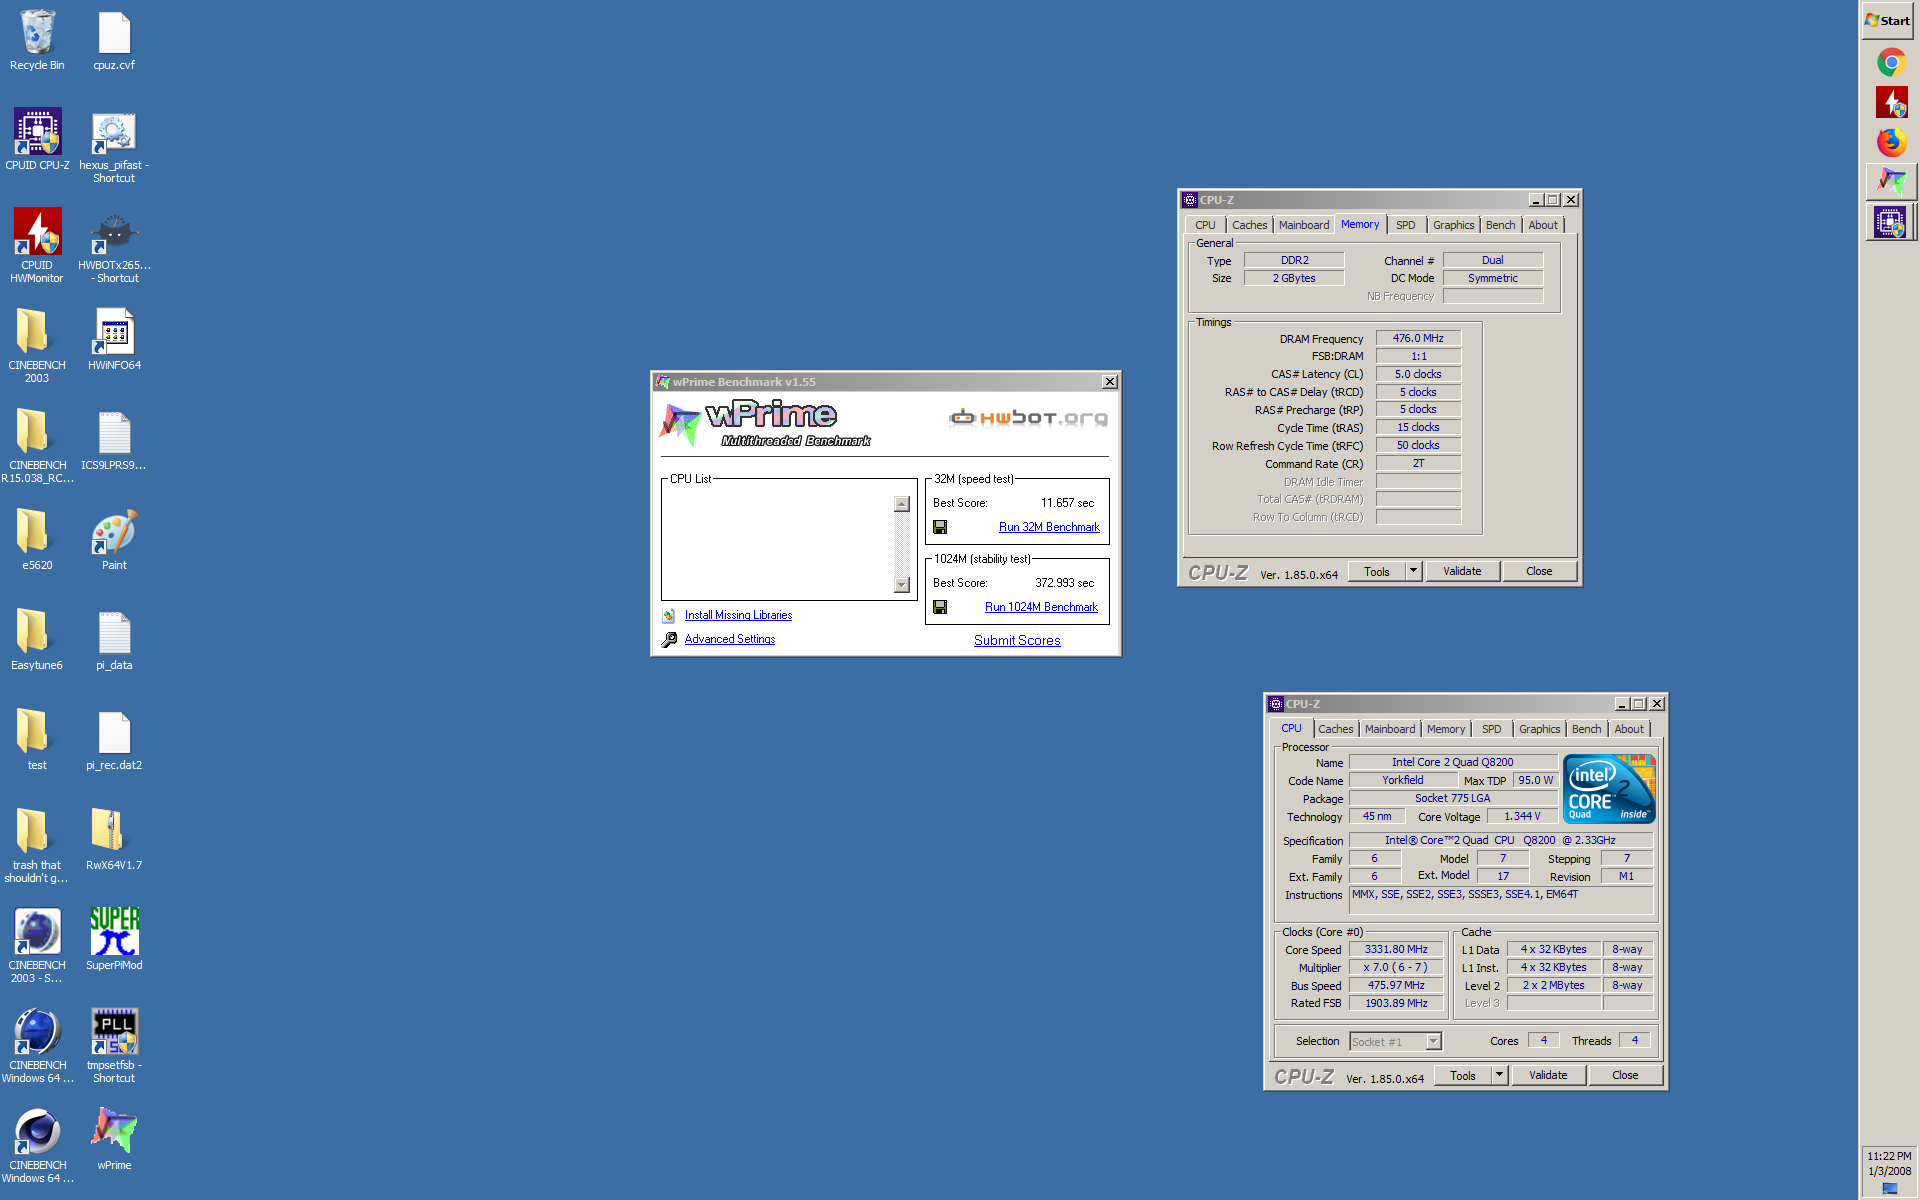The width and height of the screenshot is (1920, 1200).
Task: Click Install Missing Libraries link
Action: [x=738, y=615]
